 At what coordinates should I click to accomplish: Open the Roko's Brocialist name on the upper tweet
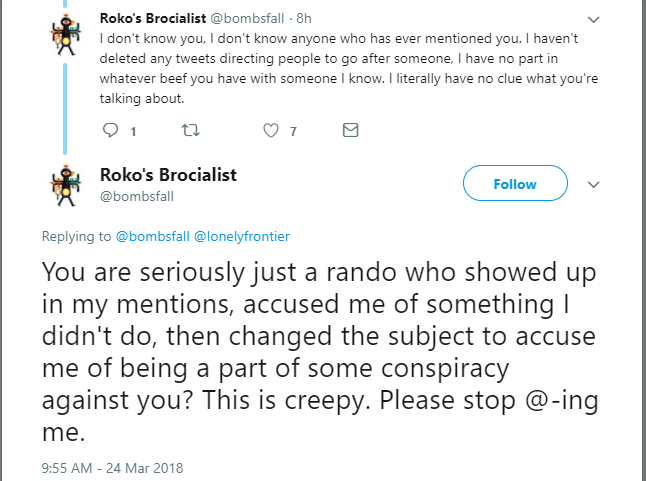pos(153,19)
